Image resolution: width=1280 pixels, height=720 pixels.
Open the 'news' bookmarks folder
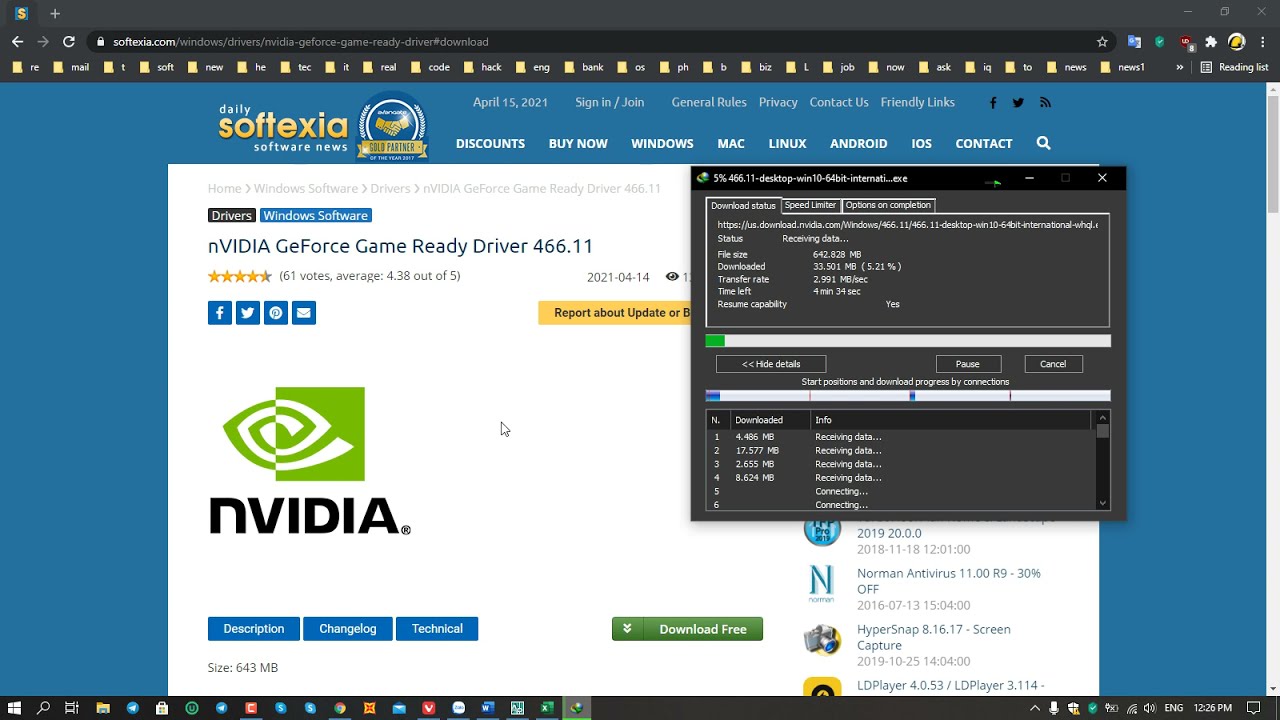pos(1067,67)
